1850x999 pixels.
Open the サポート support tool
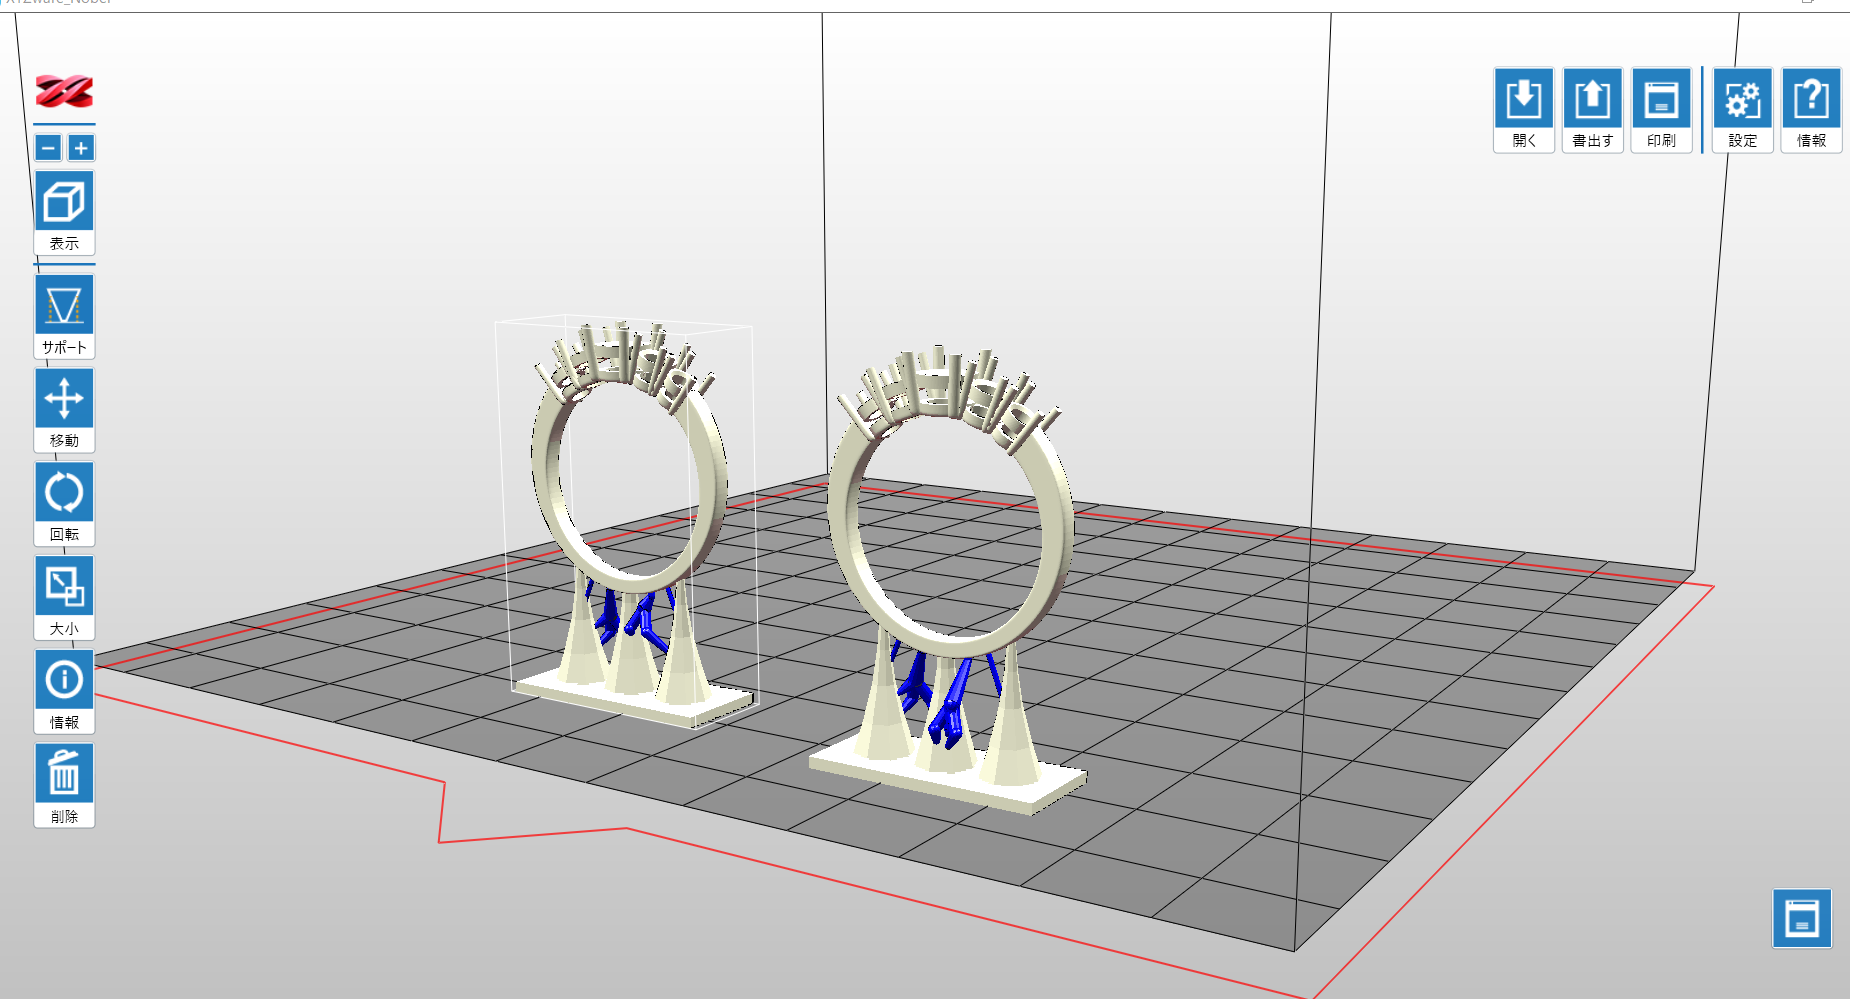64,316
